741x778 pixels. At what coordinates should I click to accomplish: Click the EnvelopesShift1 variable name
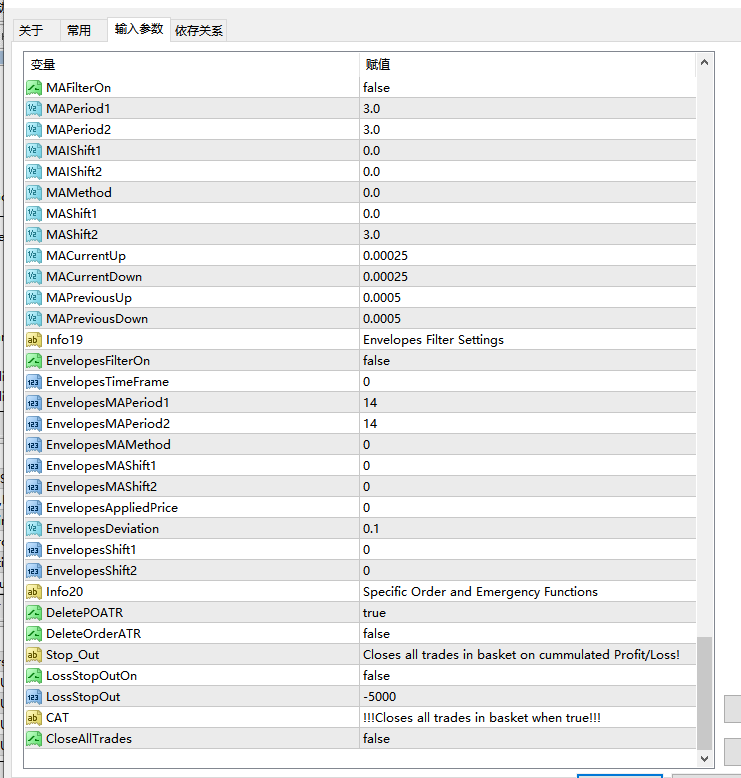[x=91, y=550]
